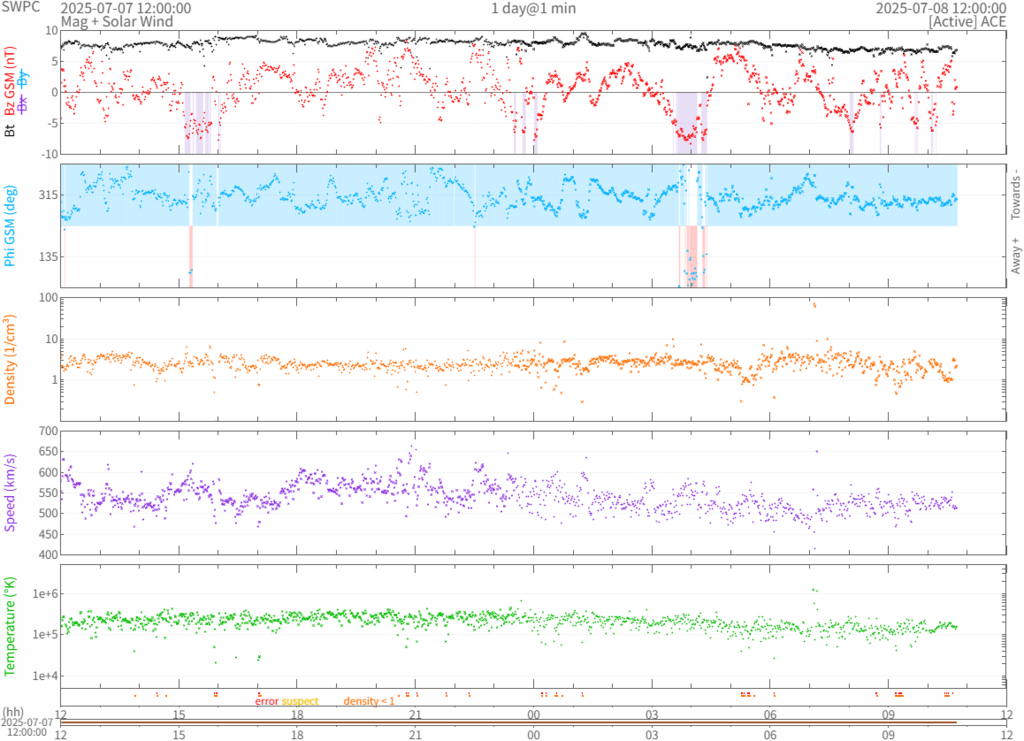
Task: Click the green Temperature axis label
Action: click(12, 625)
